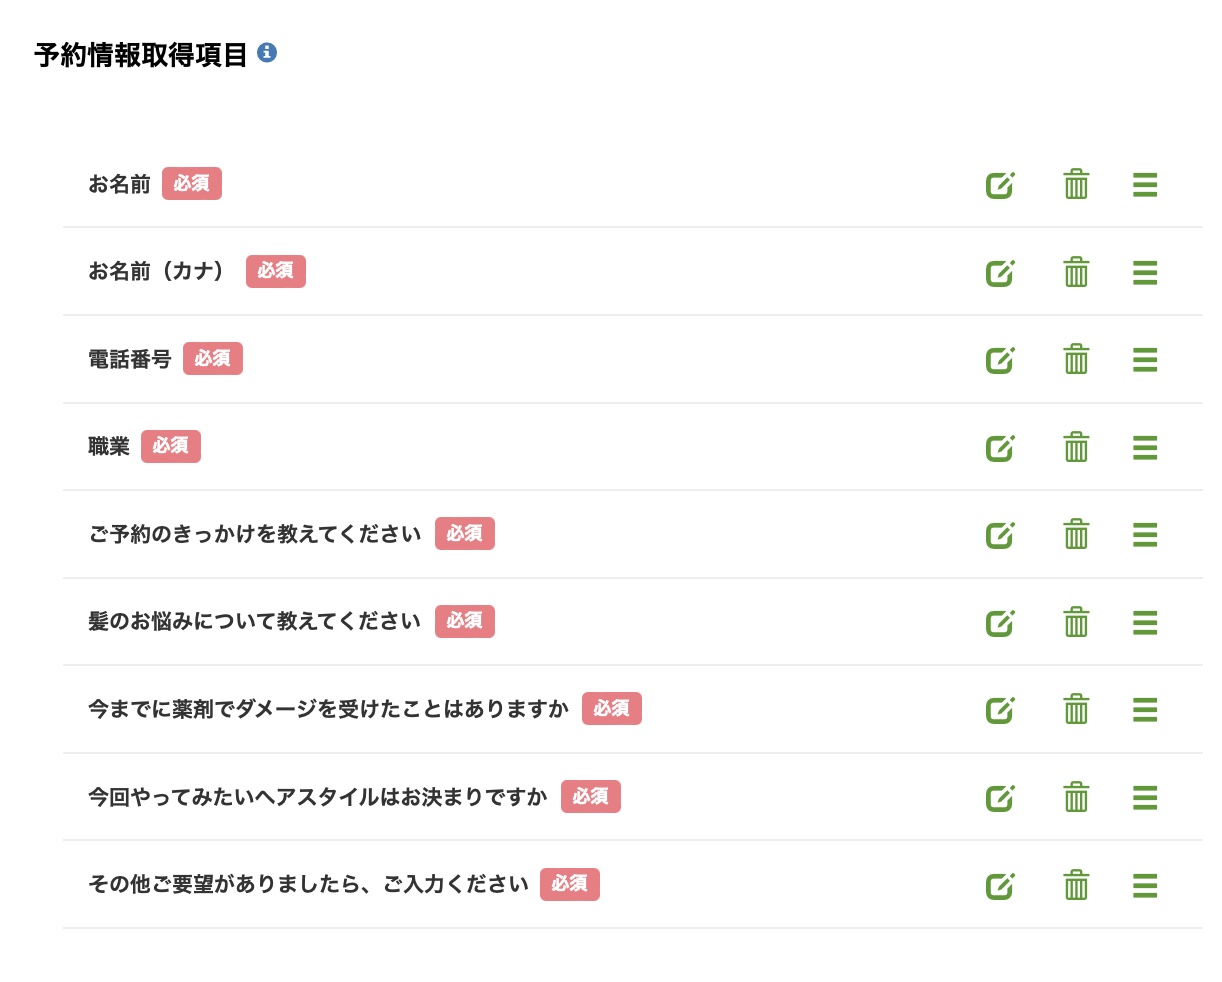Edit the その他ご要望 field
Image resolution: width=1222 pixels, height=982 pixels.
[1000, 885]
